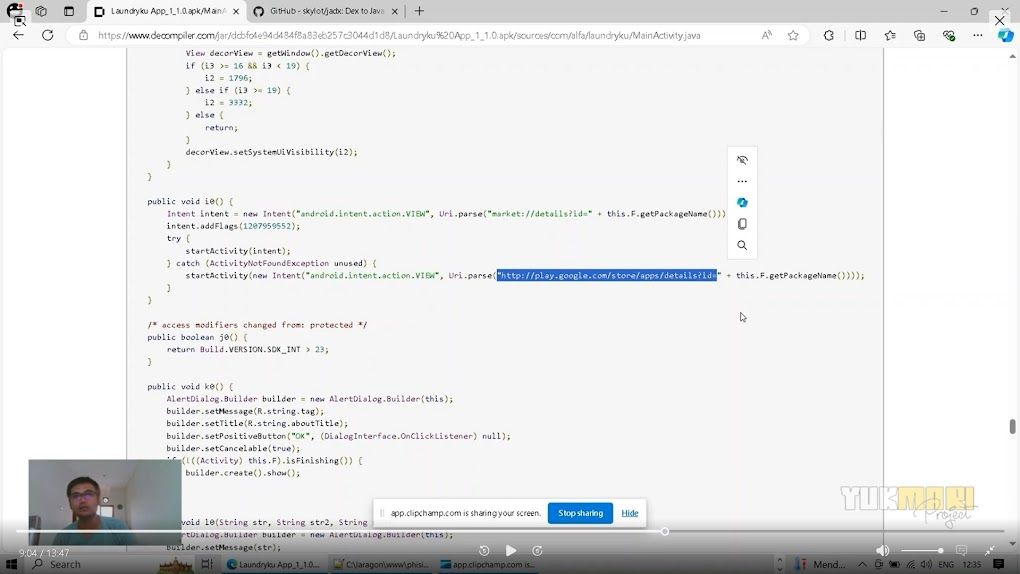Seek using the video progress bar handle
Screen dimensions: 1020x574
coord(664,532)
